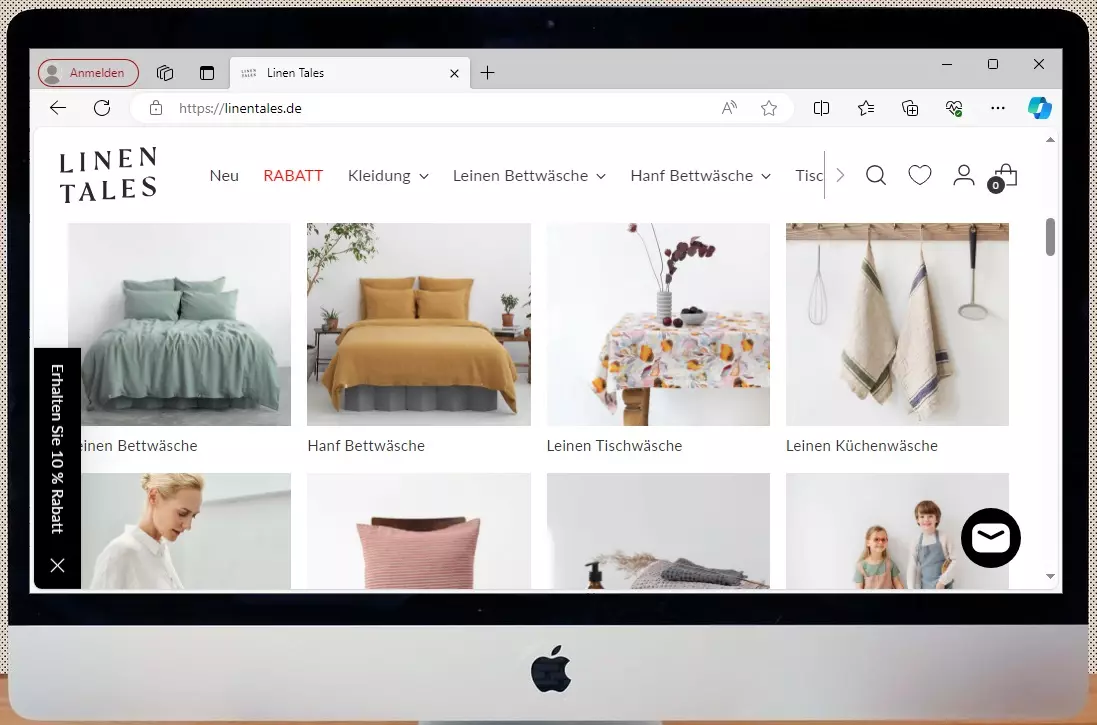Expand the Hanf Bettwäsche dropdown

[700, 176]
